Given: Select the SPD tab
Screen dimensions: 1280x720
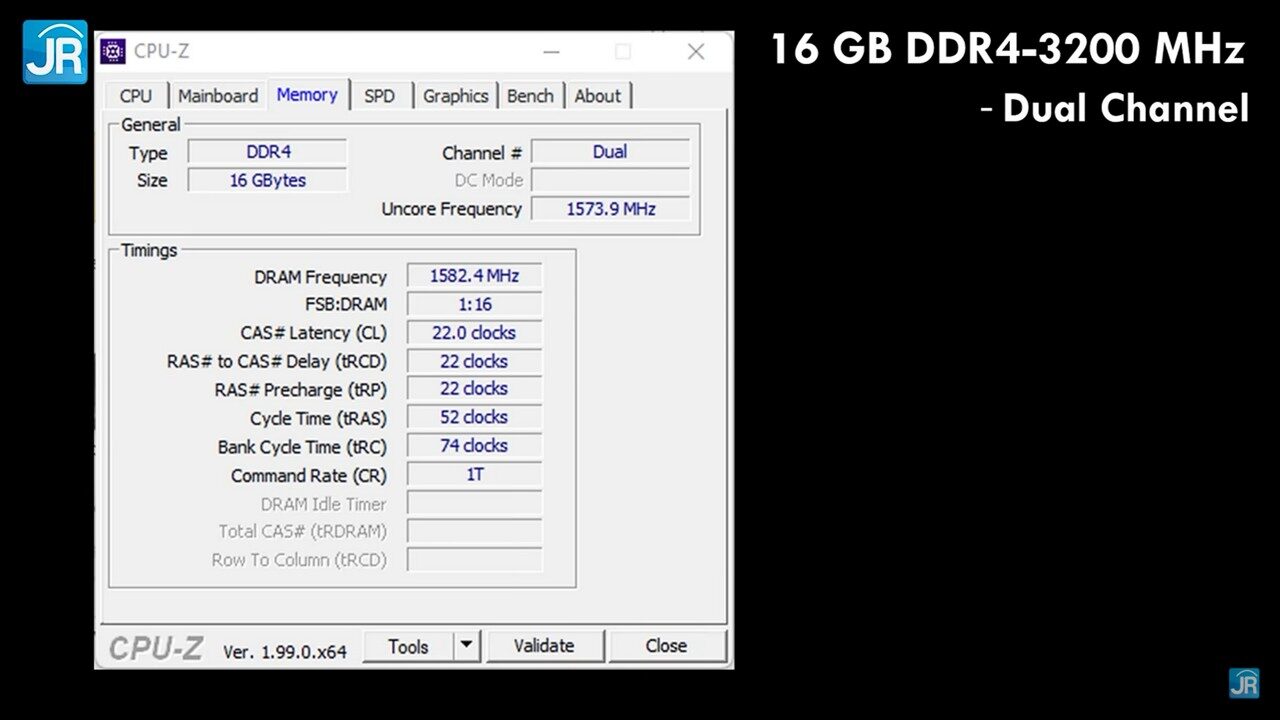Looking at the screenshot, I should (x=380, y=95).
